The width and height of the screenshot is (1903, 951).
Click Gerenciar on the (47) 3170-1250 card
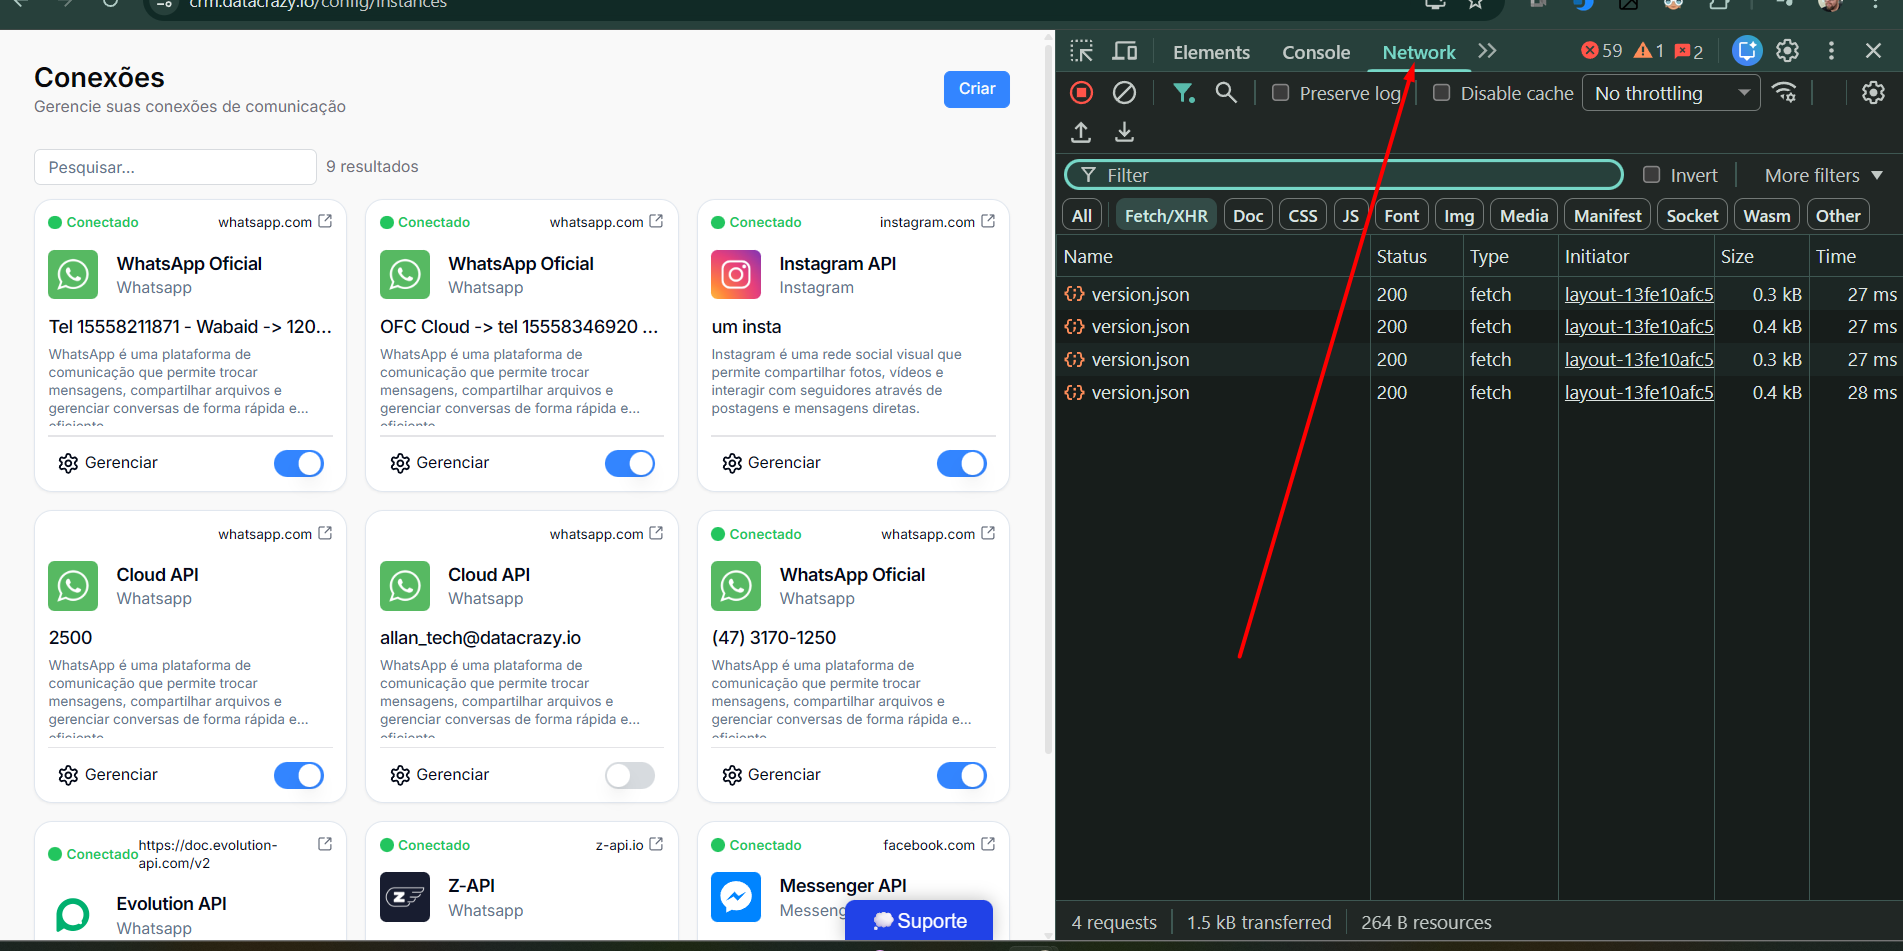point(771,775)
